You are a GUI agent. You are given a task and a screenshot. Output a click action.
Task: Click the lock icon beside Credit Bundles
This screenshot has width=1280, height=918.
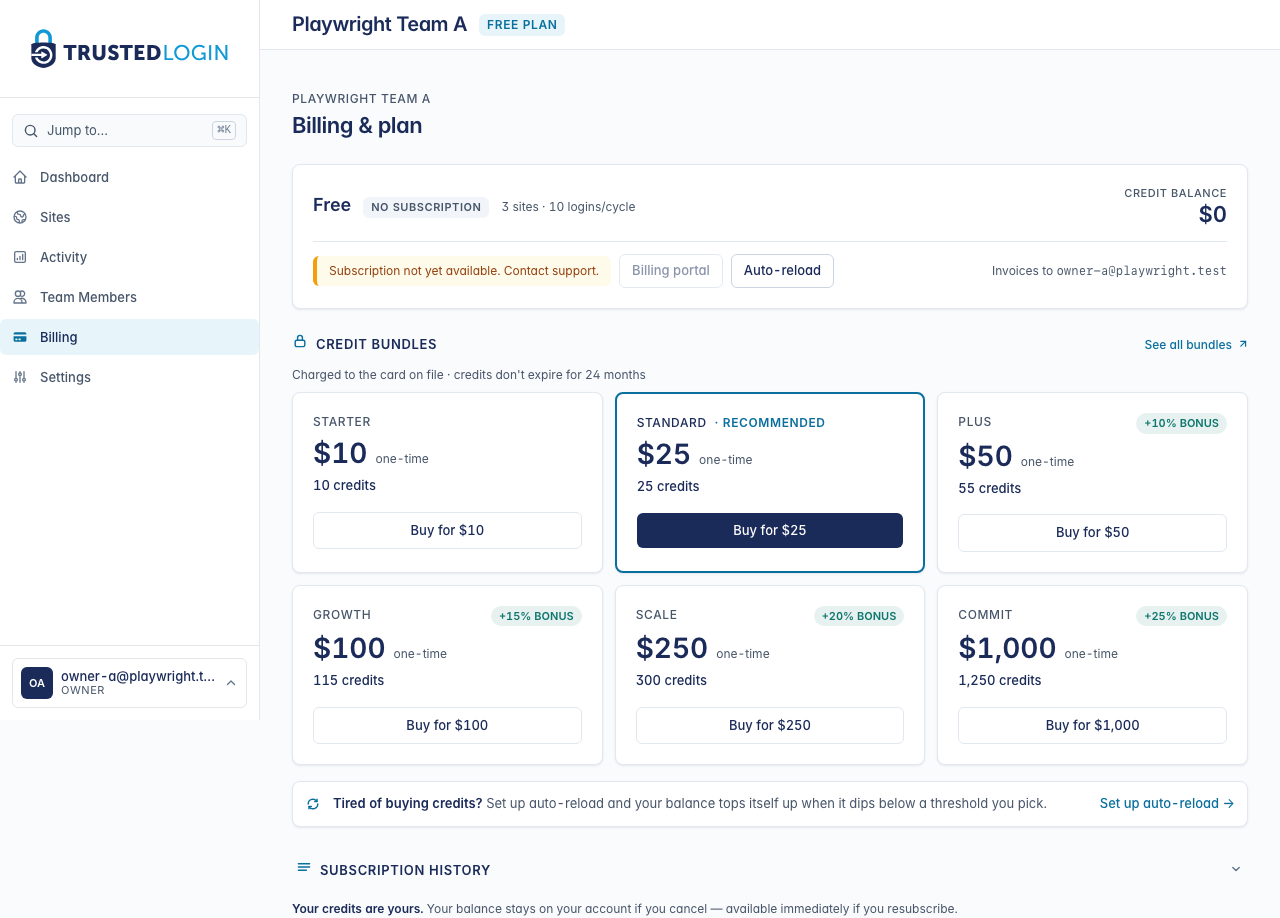(299, 341)
